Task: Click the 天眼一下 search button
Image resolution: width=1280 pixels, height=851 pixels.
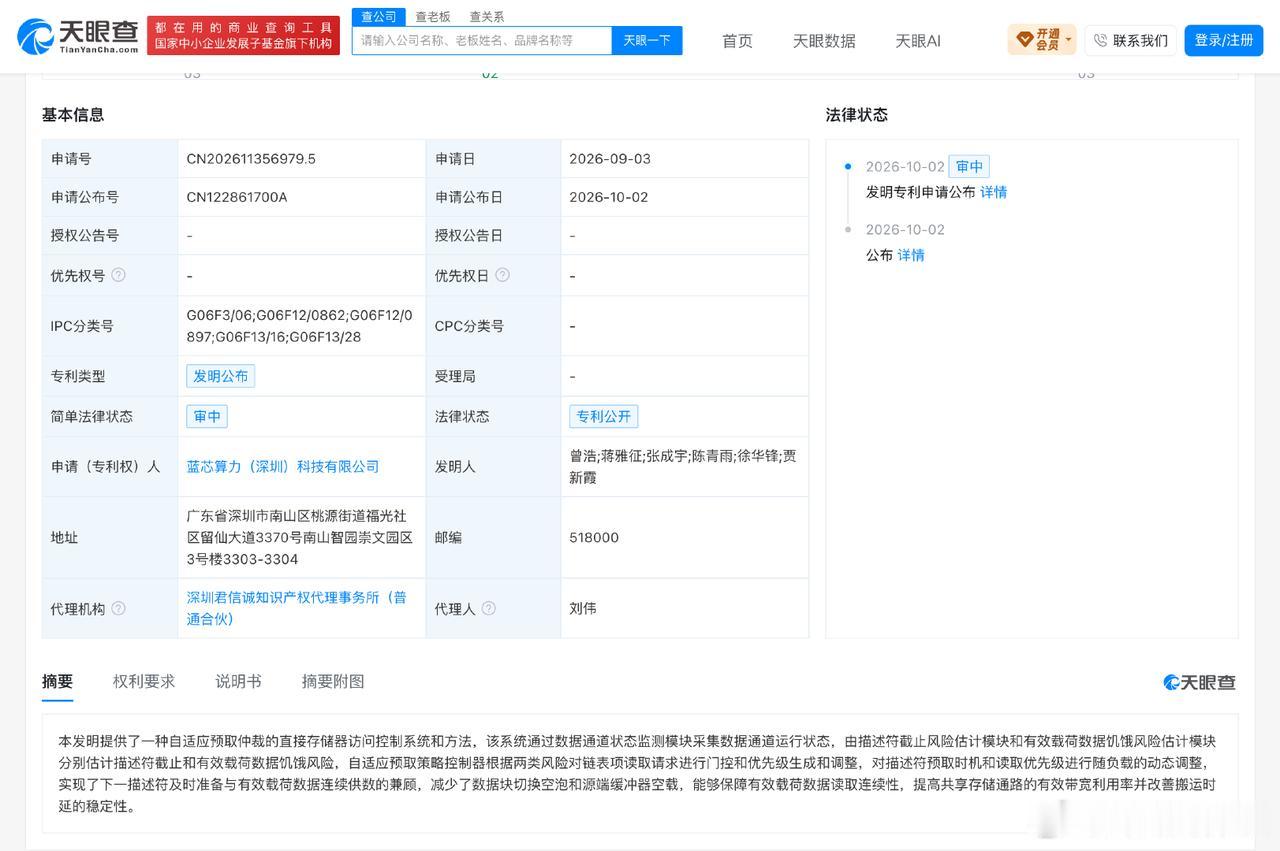Action: pyautogui.click(x=647, y=40)
